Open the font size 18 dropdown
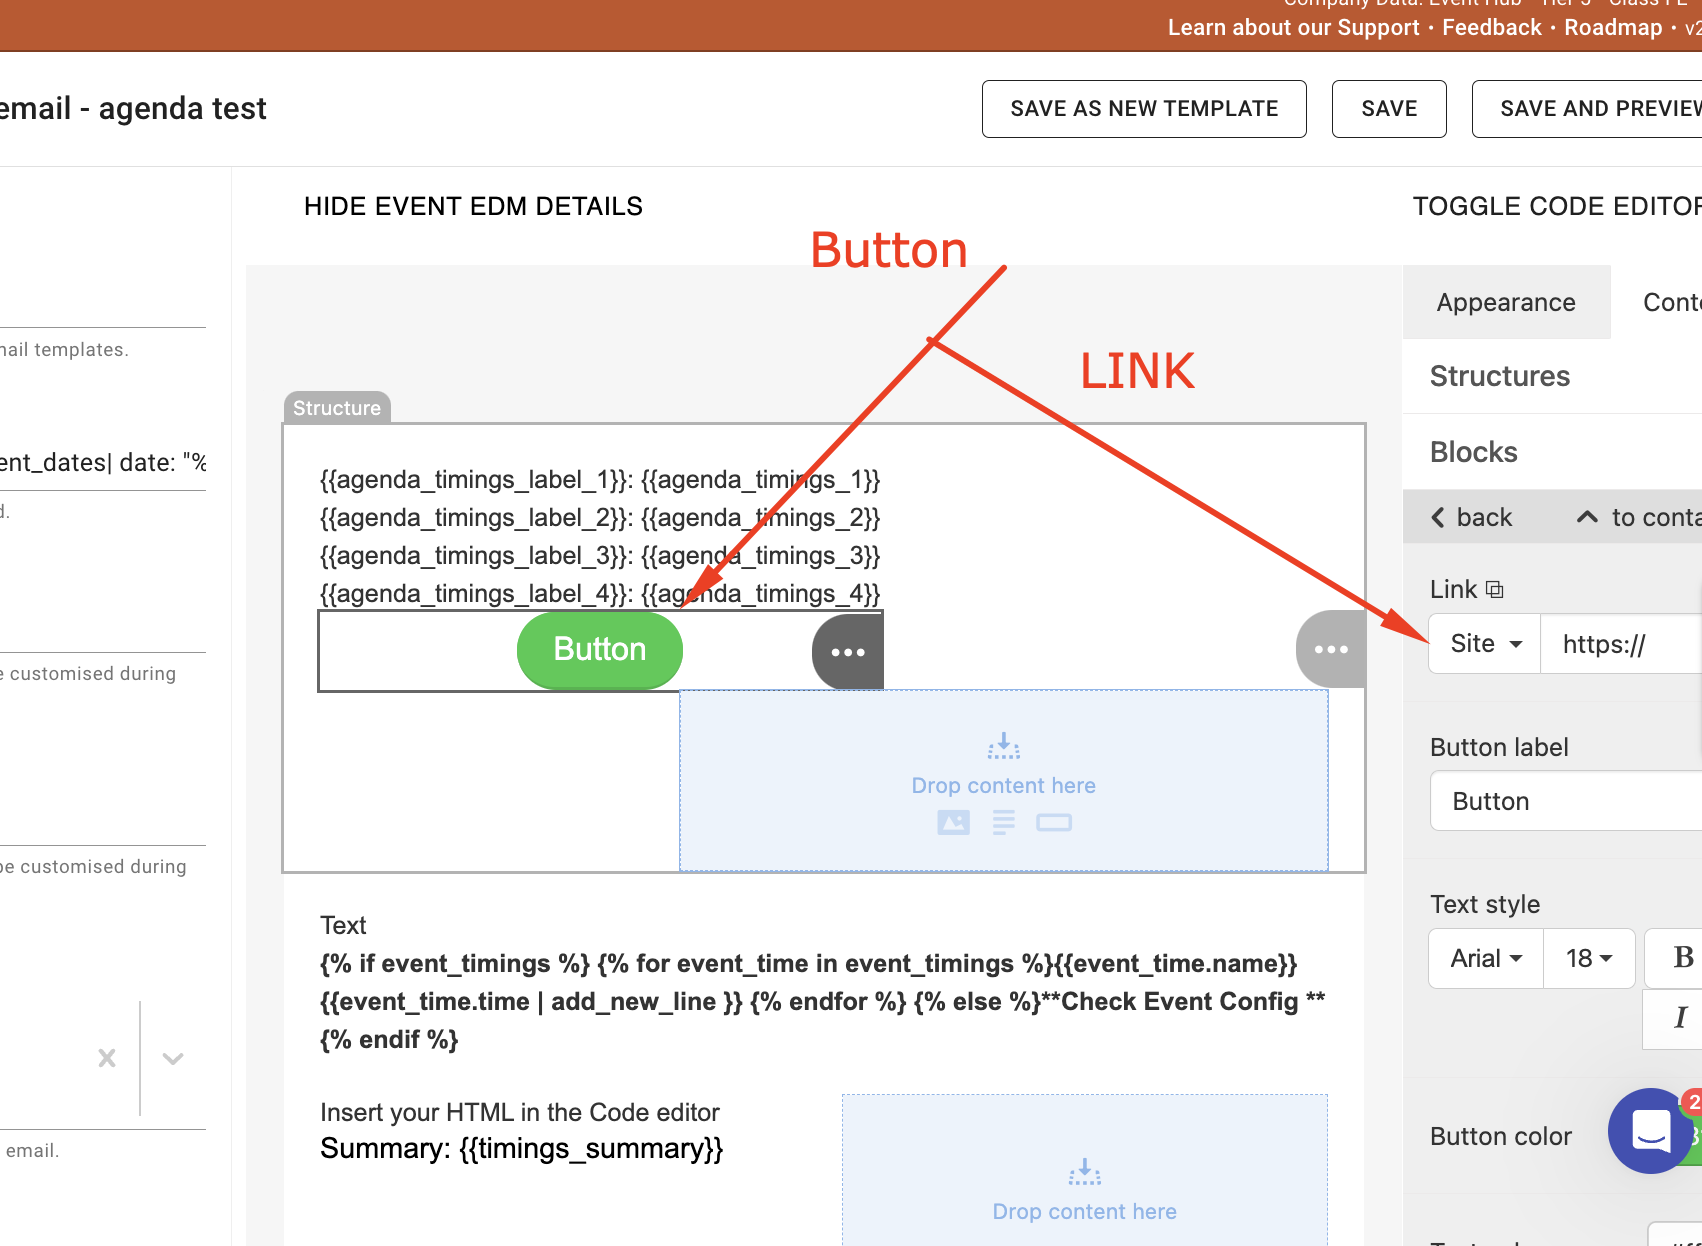The height and width of the screenshot is (1246, 1702). tap(1589, 958)
